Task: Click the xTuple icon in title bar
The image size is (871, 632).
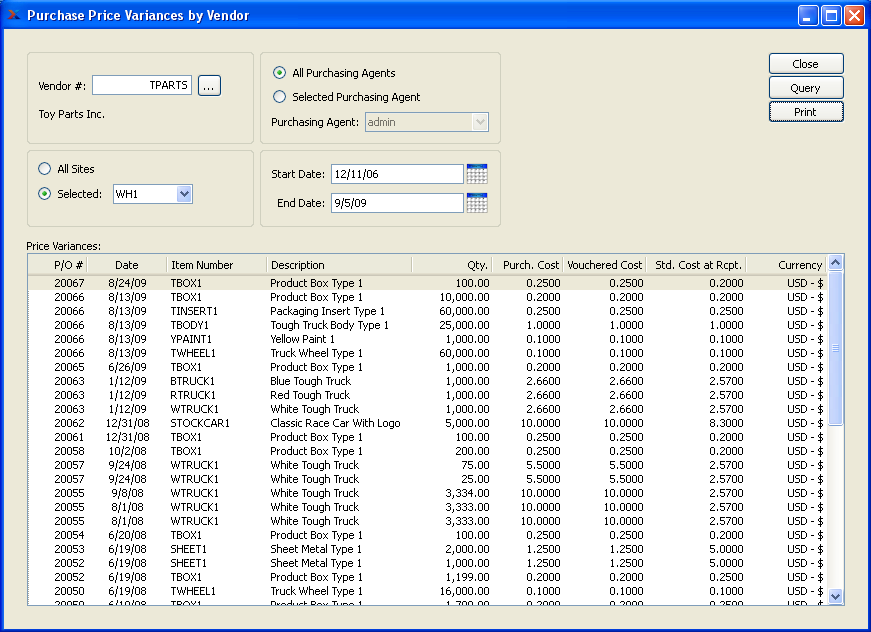Action: coord(13,15)
